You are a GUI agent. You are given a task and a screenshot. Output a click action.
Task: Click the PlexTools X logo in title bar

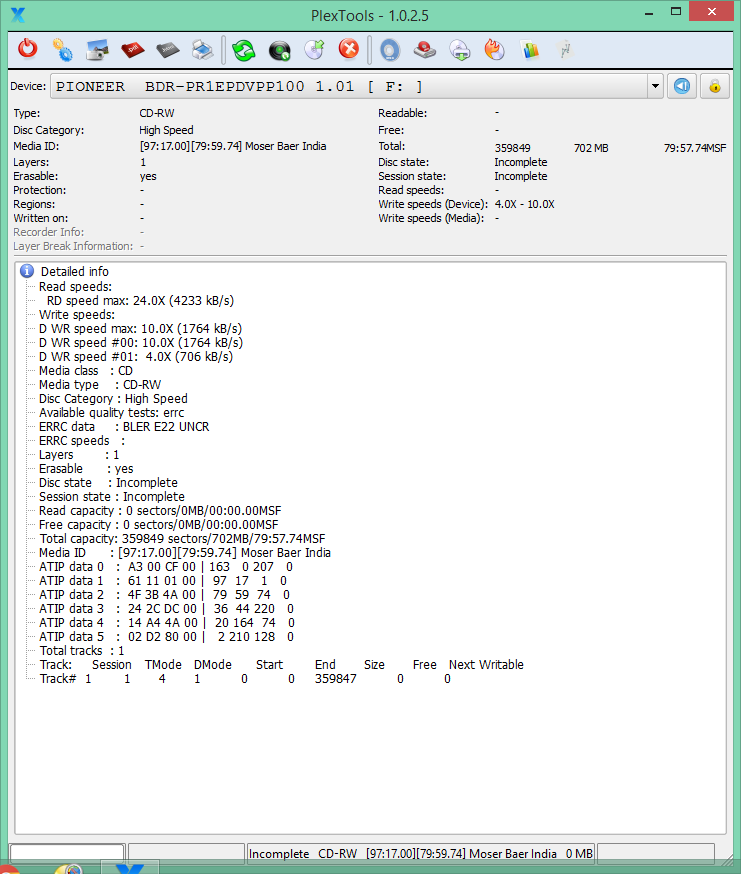pyautogui.click(x=18, y=14)
